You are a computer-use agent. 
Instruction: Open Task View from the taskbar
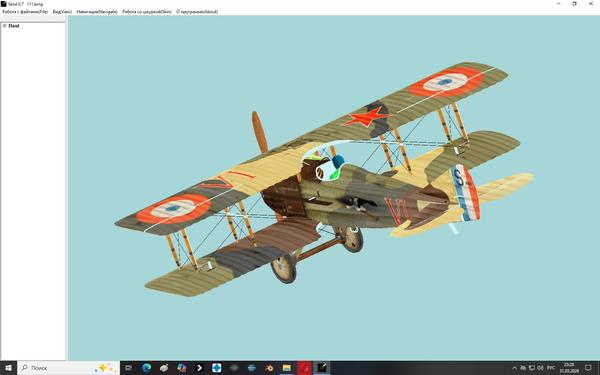pyautogui.click(x=129, y=368)
